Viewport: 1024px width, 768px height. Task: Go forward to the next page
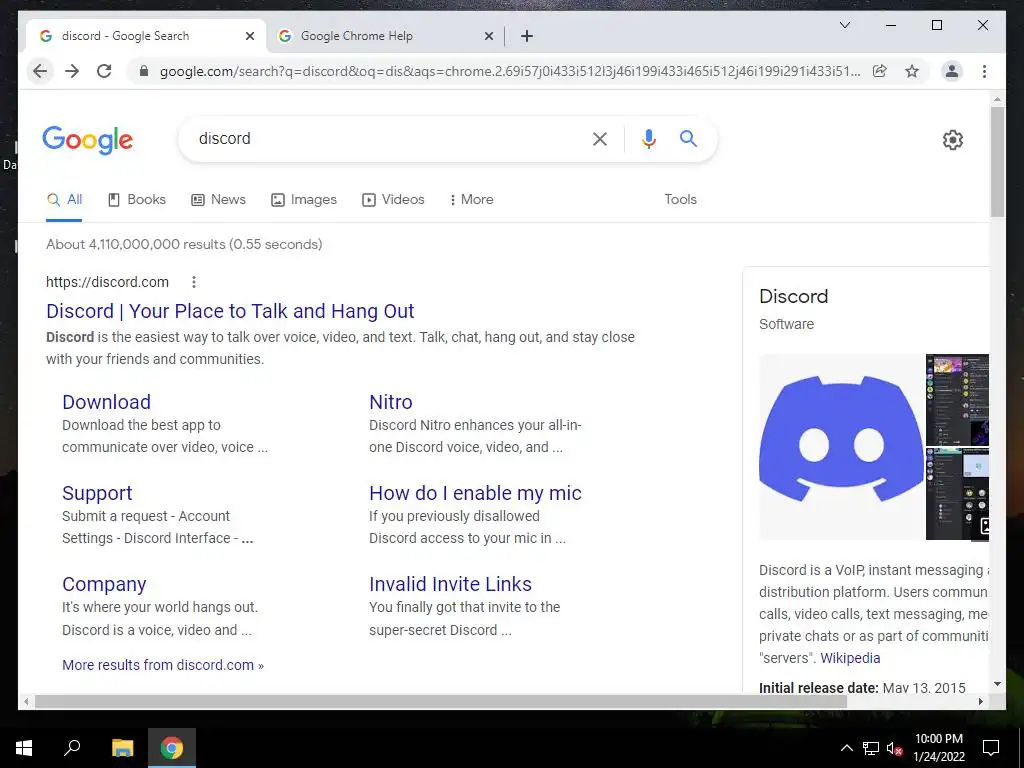tap(72, 71)
